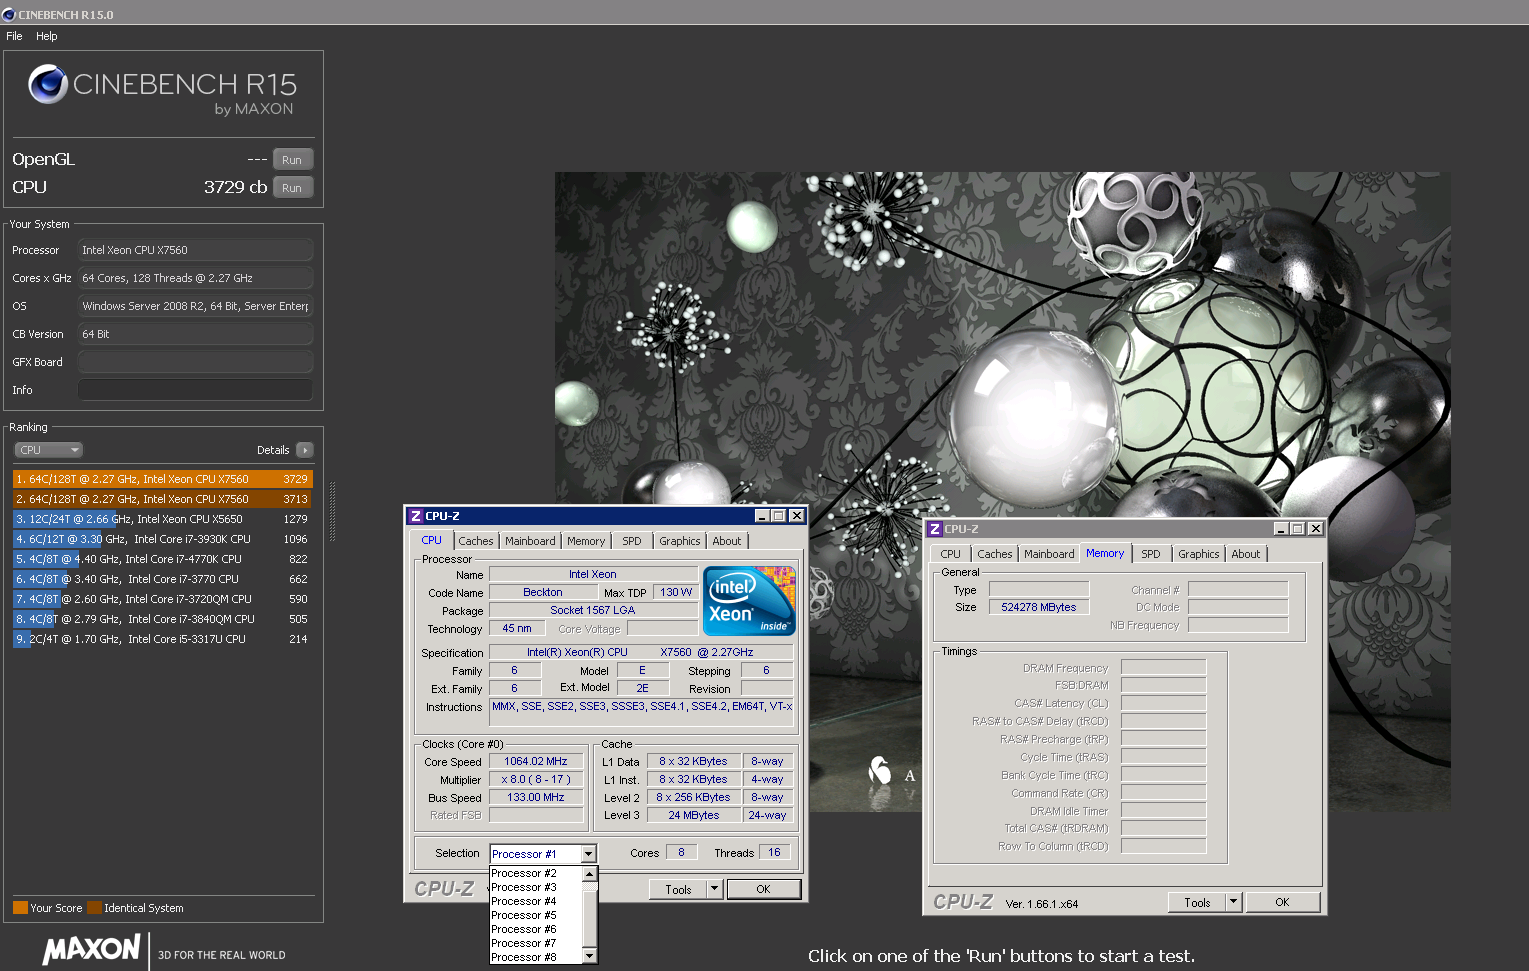Open the File menu

(x=14, y=36)
